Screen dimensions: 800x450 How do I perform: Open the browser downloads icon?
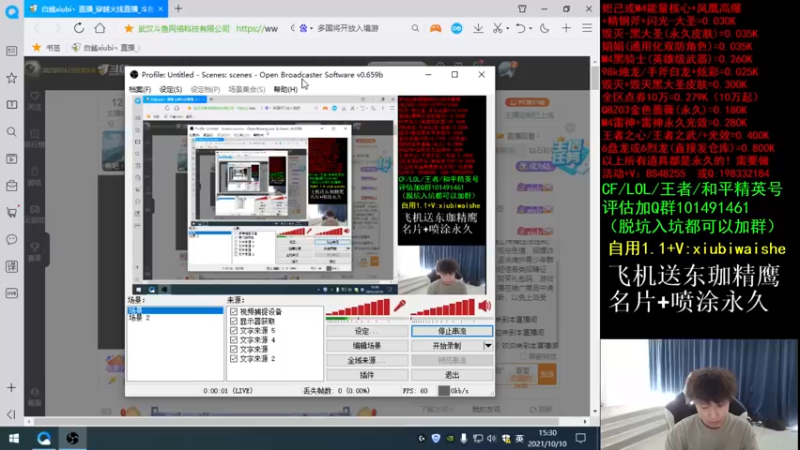point(478,29)
